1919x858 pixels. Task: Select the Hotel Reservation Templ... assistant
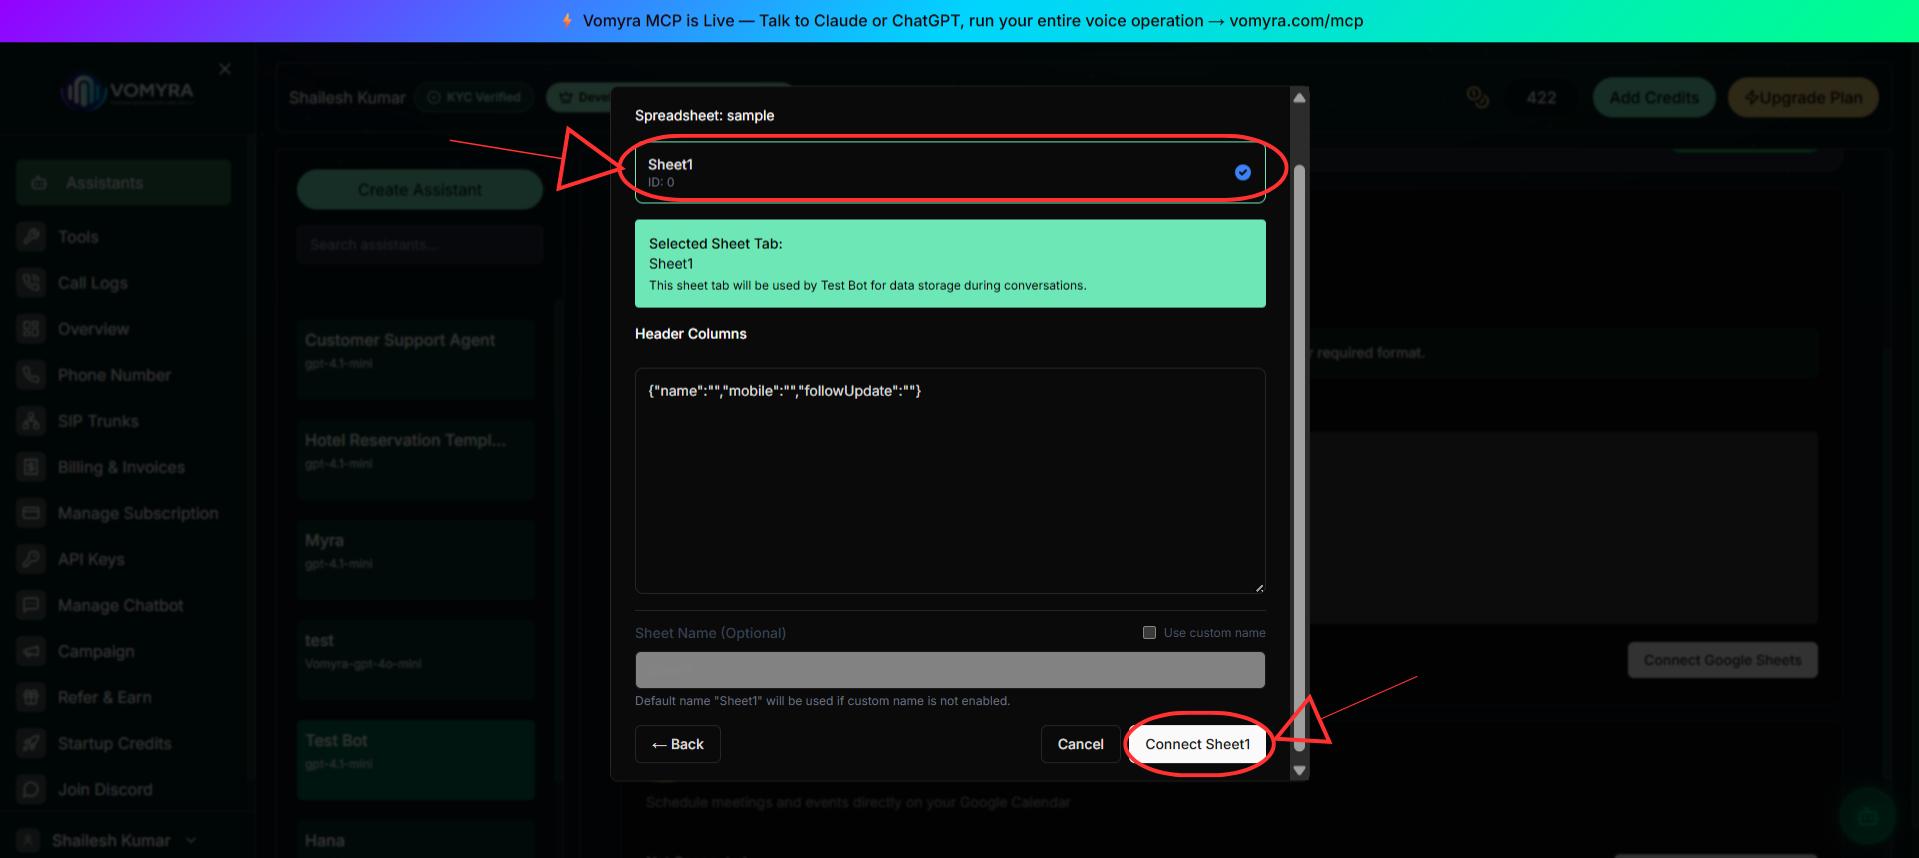(416, 460)
